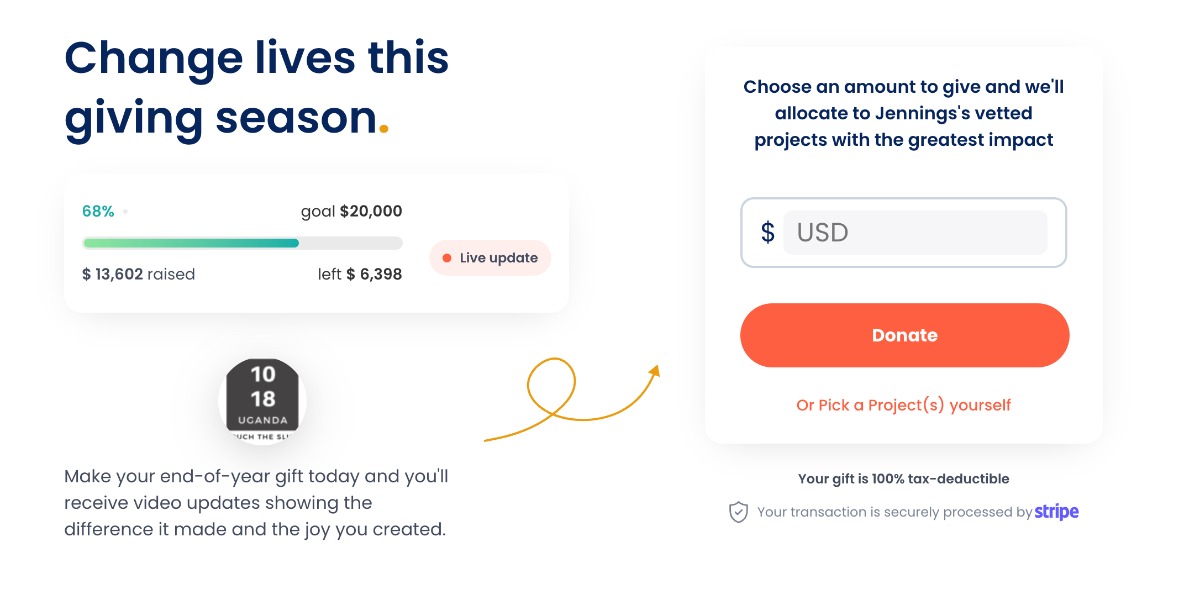
Task: Click the red dot in Live update badge
Action: point(447,258)
